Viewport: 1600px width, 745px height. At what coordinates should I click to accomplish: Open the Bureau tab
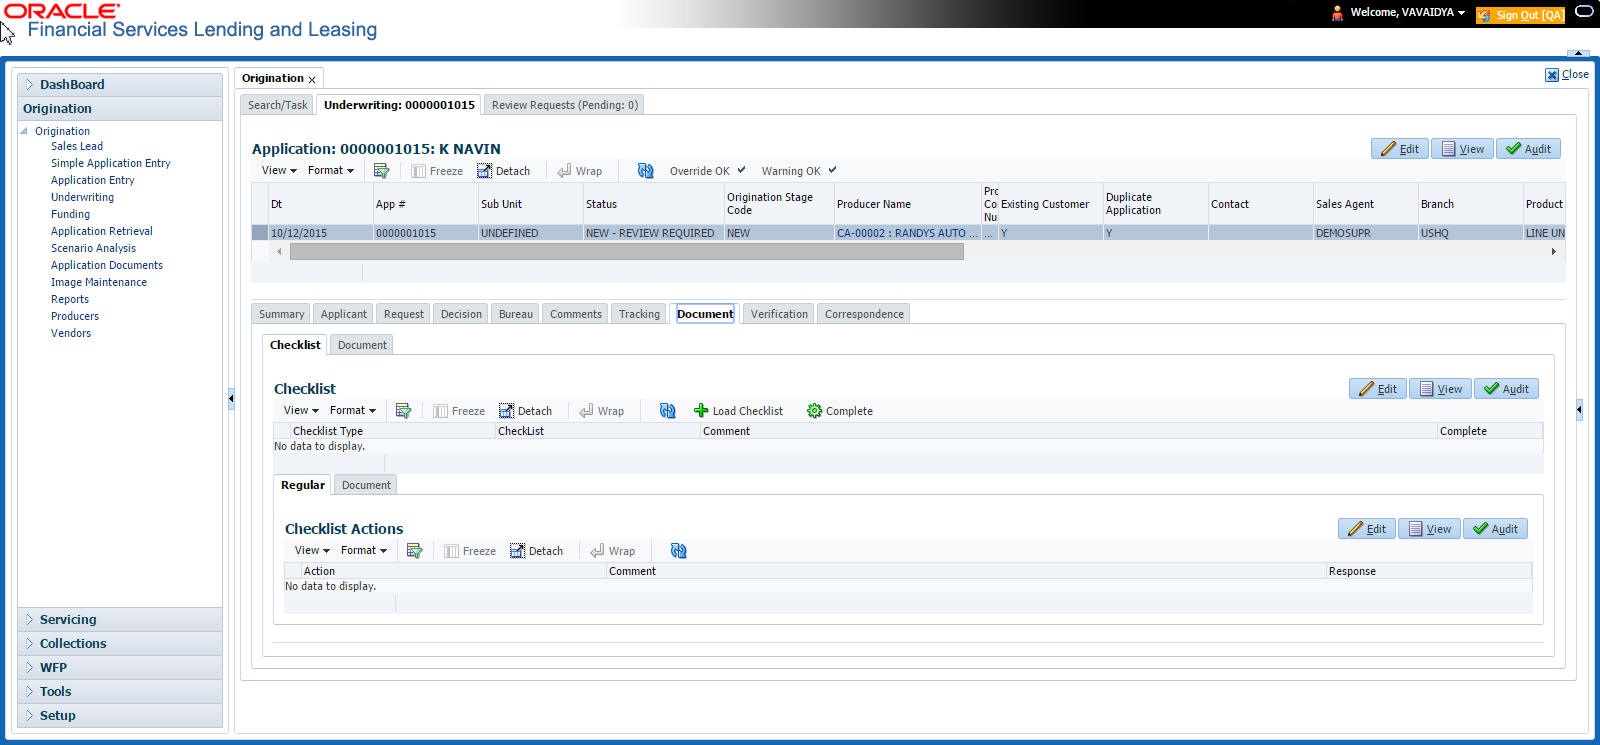[x=516, y=314]
